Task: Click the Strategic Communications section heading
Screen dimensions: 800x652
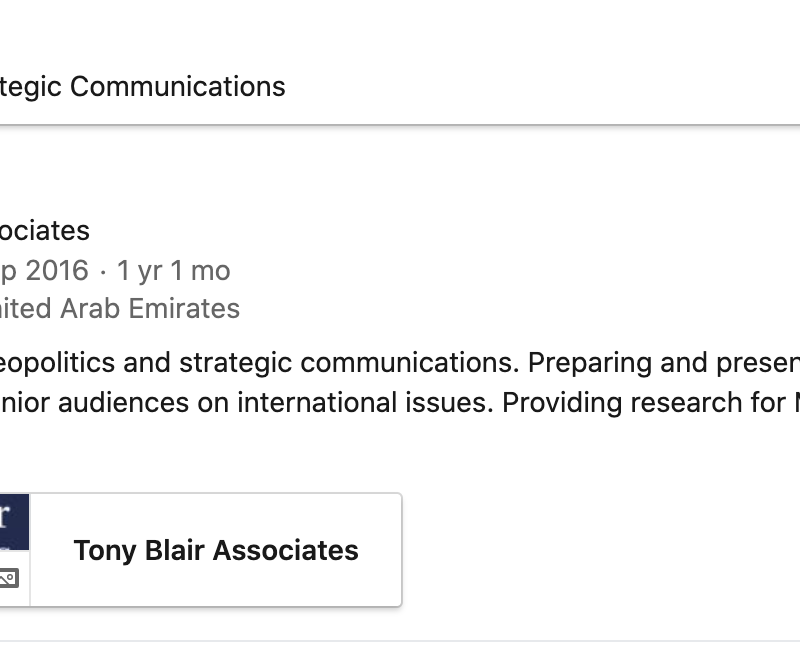Action: click(x=142, y=87)
